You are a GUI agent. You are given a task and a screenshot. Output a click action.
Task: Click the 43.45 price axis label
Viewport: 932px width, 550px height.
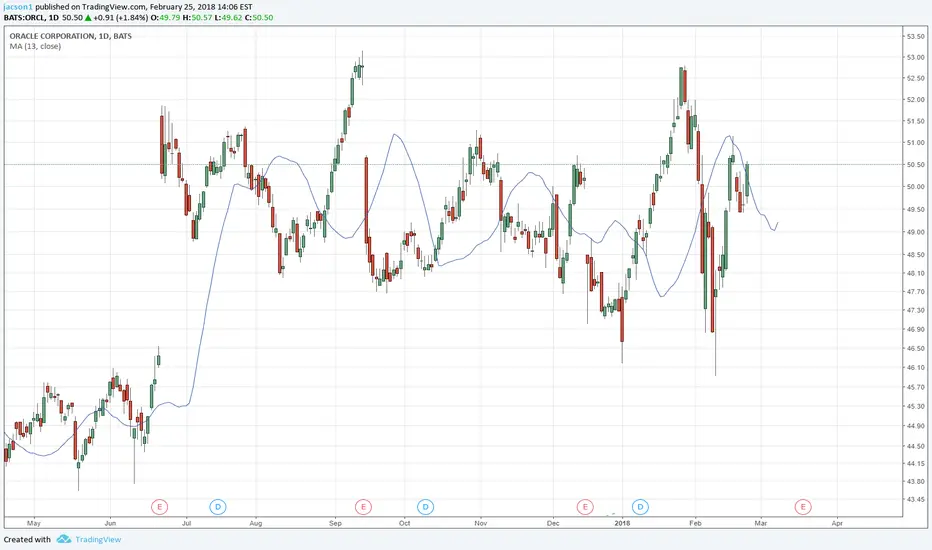point(915,499)
